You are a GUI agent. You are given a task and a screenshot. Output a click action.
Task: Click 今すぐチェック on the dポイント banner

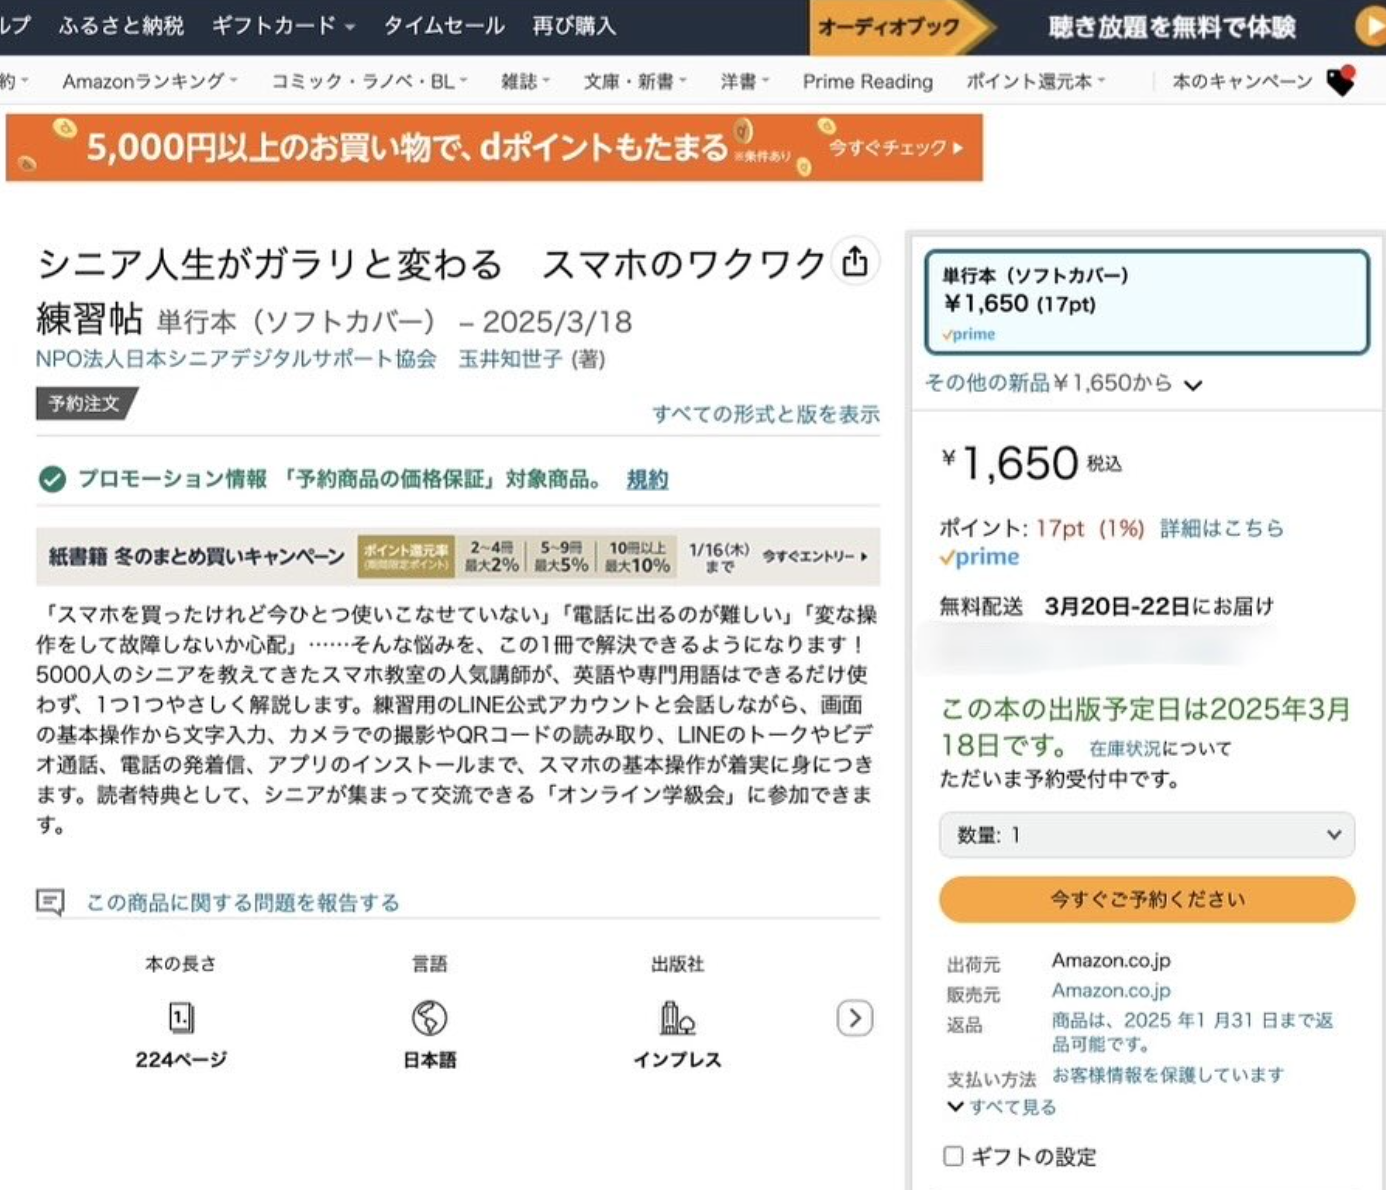tap(896, 148)
